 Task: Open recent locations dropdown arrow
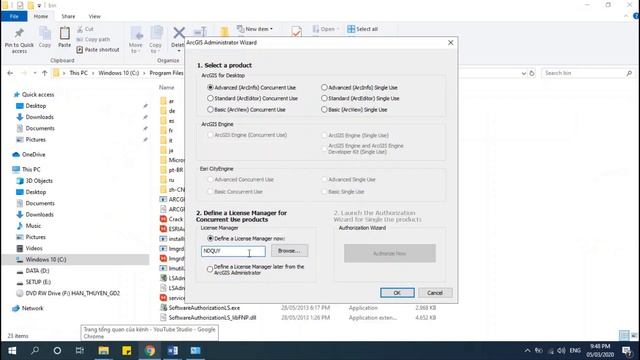click(35, 73)
